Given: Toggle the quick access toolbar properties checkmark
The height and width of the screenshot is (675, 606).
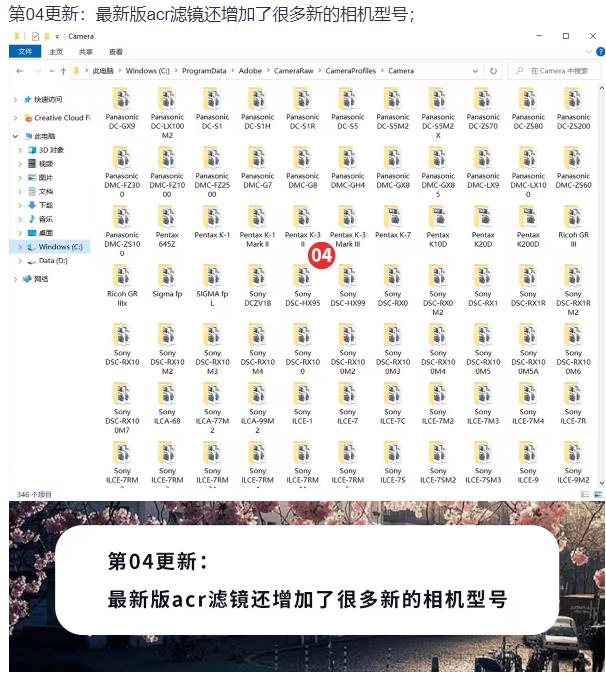Looking at the screenshot, I should point(35,36).
